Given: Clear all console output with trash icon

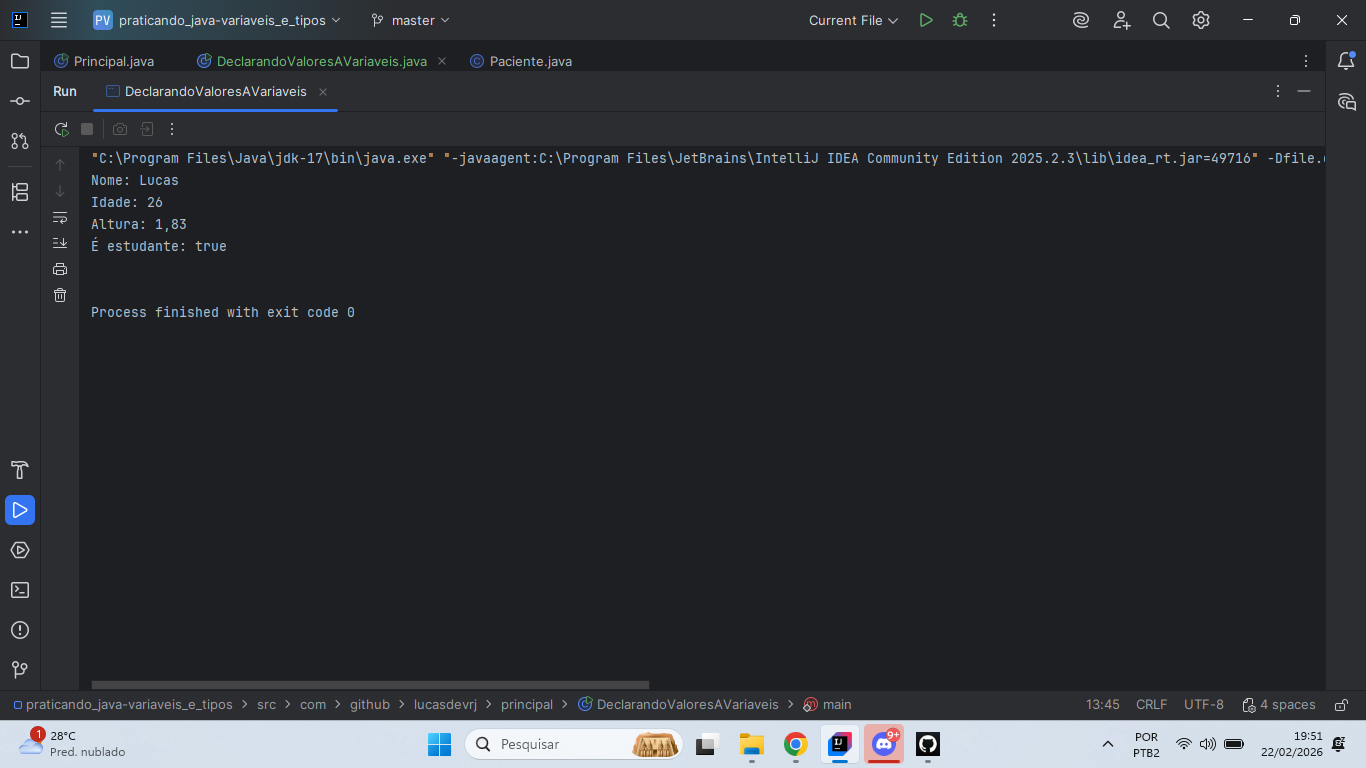Looking at the screenshot, I should (60, 295).
